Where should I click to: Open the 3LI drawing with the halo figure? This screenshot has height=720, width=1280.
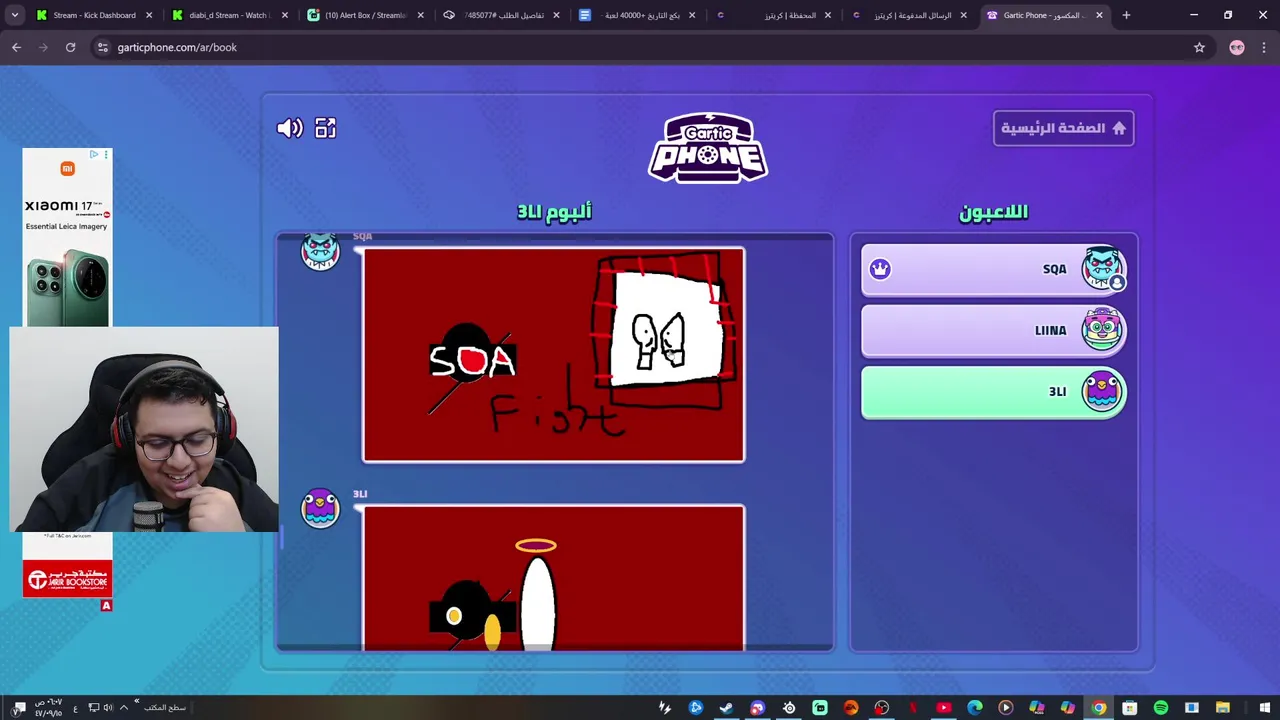pos(553,578)
